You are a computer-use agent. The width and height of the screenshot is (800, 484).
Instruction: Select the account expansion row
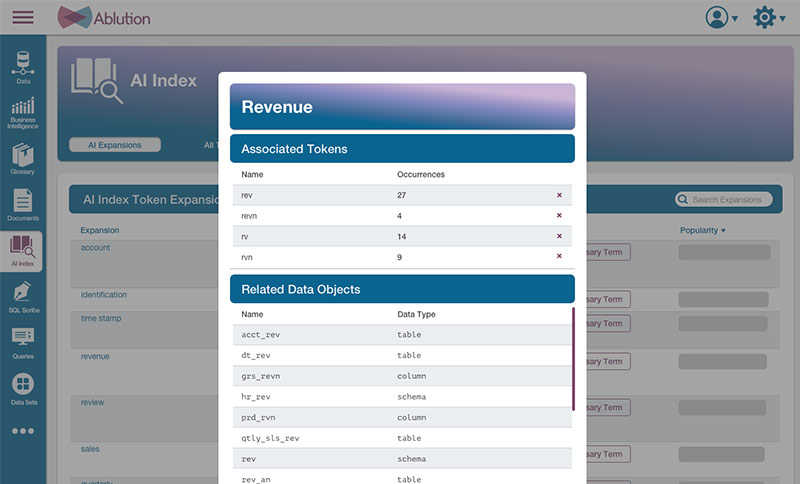tap(95, 248)
